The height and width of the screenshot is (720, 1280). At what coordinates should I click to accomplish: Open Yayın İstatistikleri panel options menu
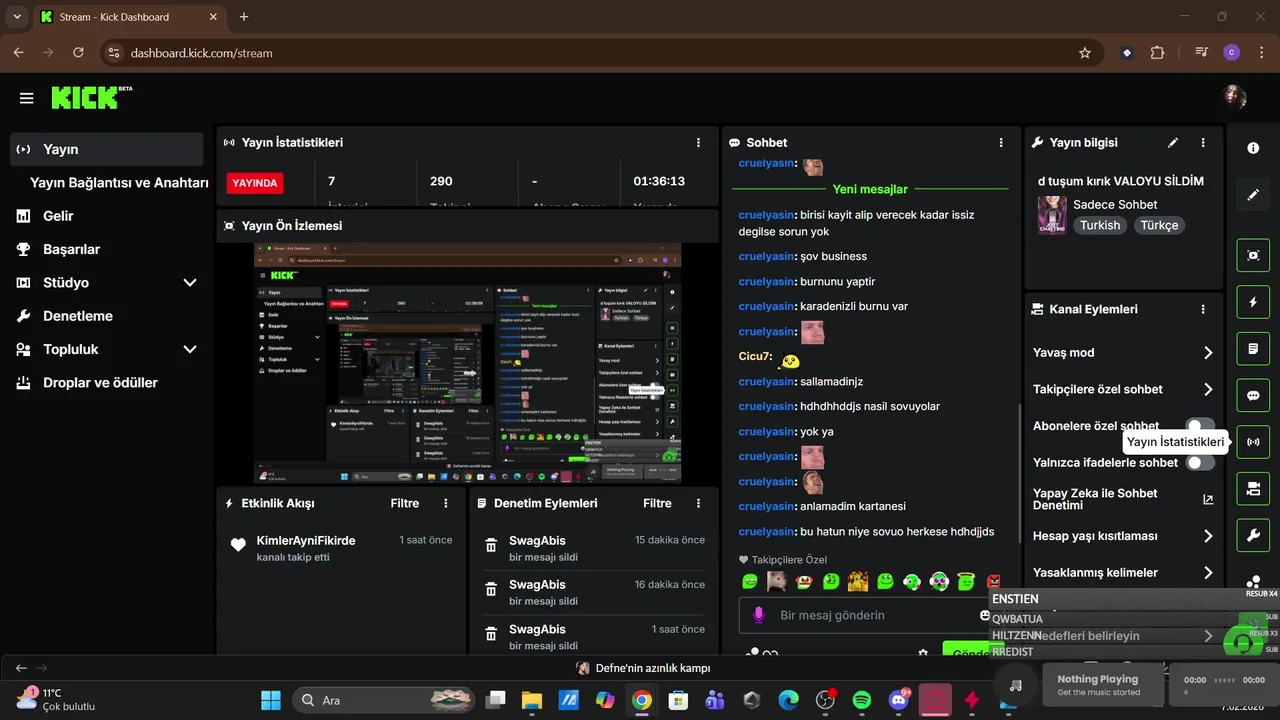point(698,143)
